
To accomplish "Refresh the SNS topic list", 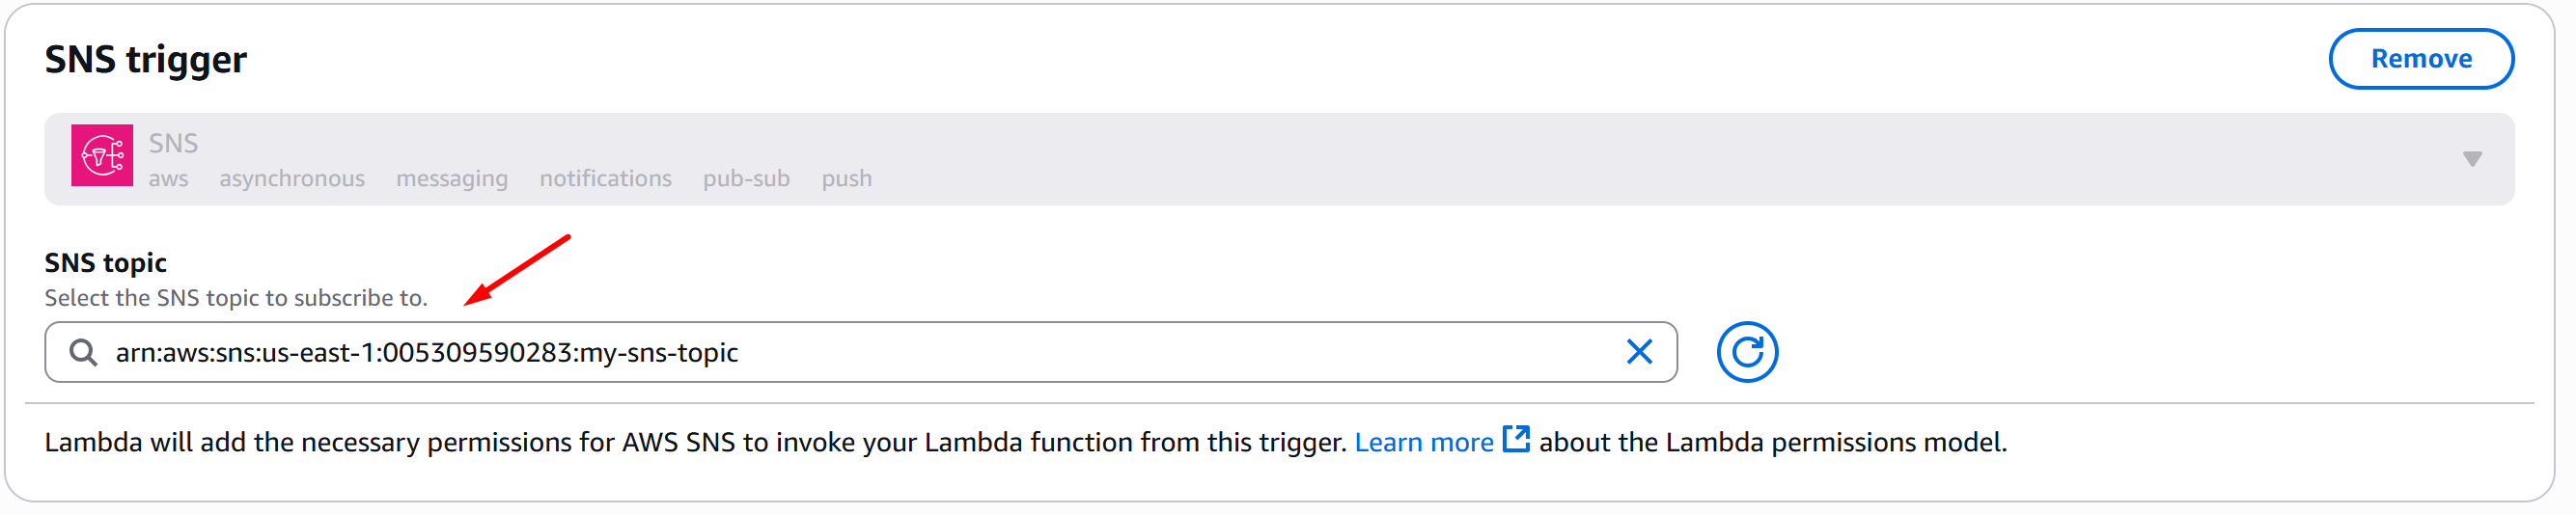I will pos(1747,352).
